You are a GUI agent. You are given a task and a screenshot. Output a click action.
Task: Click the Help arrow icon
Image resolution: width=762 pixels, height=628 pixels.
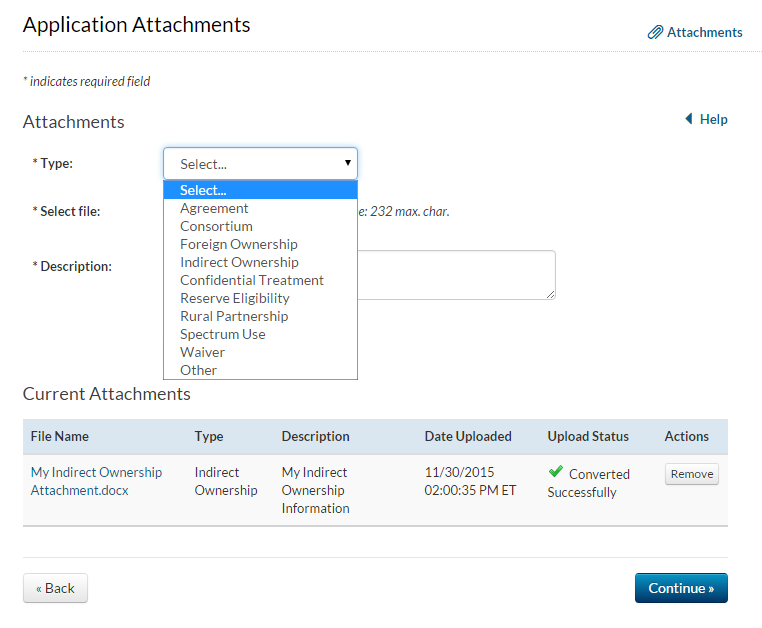point(688,119)
